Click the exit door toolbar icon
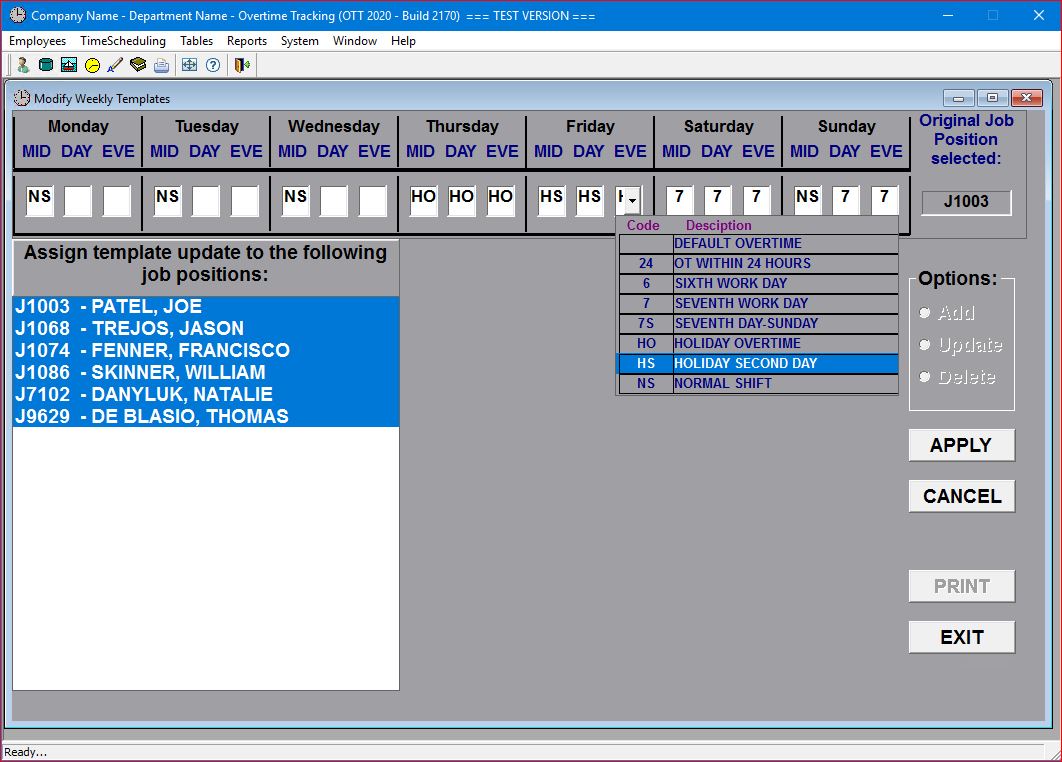 pyautogui.click(x=242, y=65)
